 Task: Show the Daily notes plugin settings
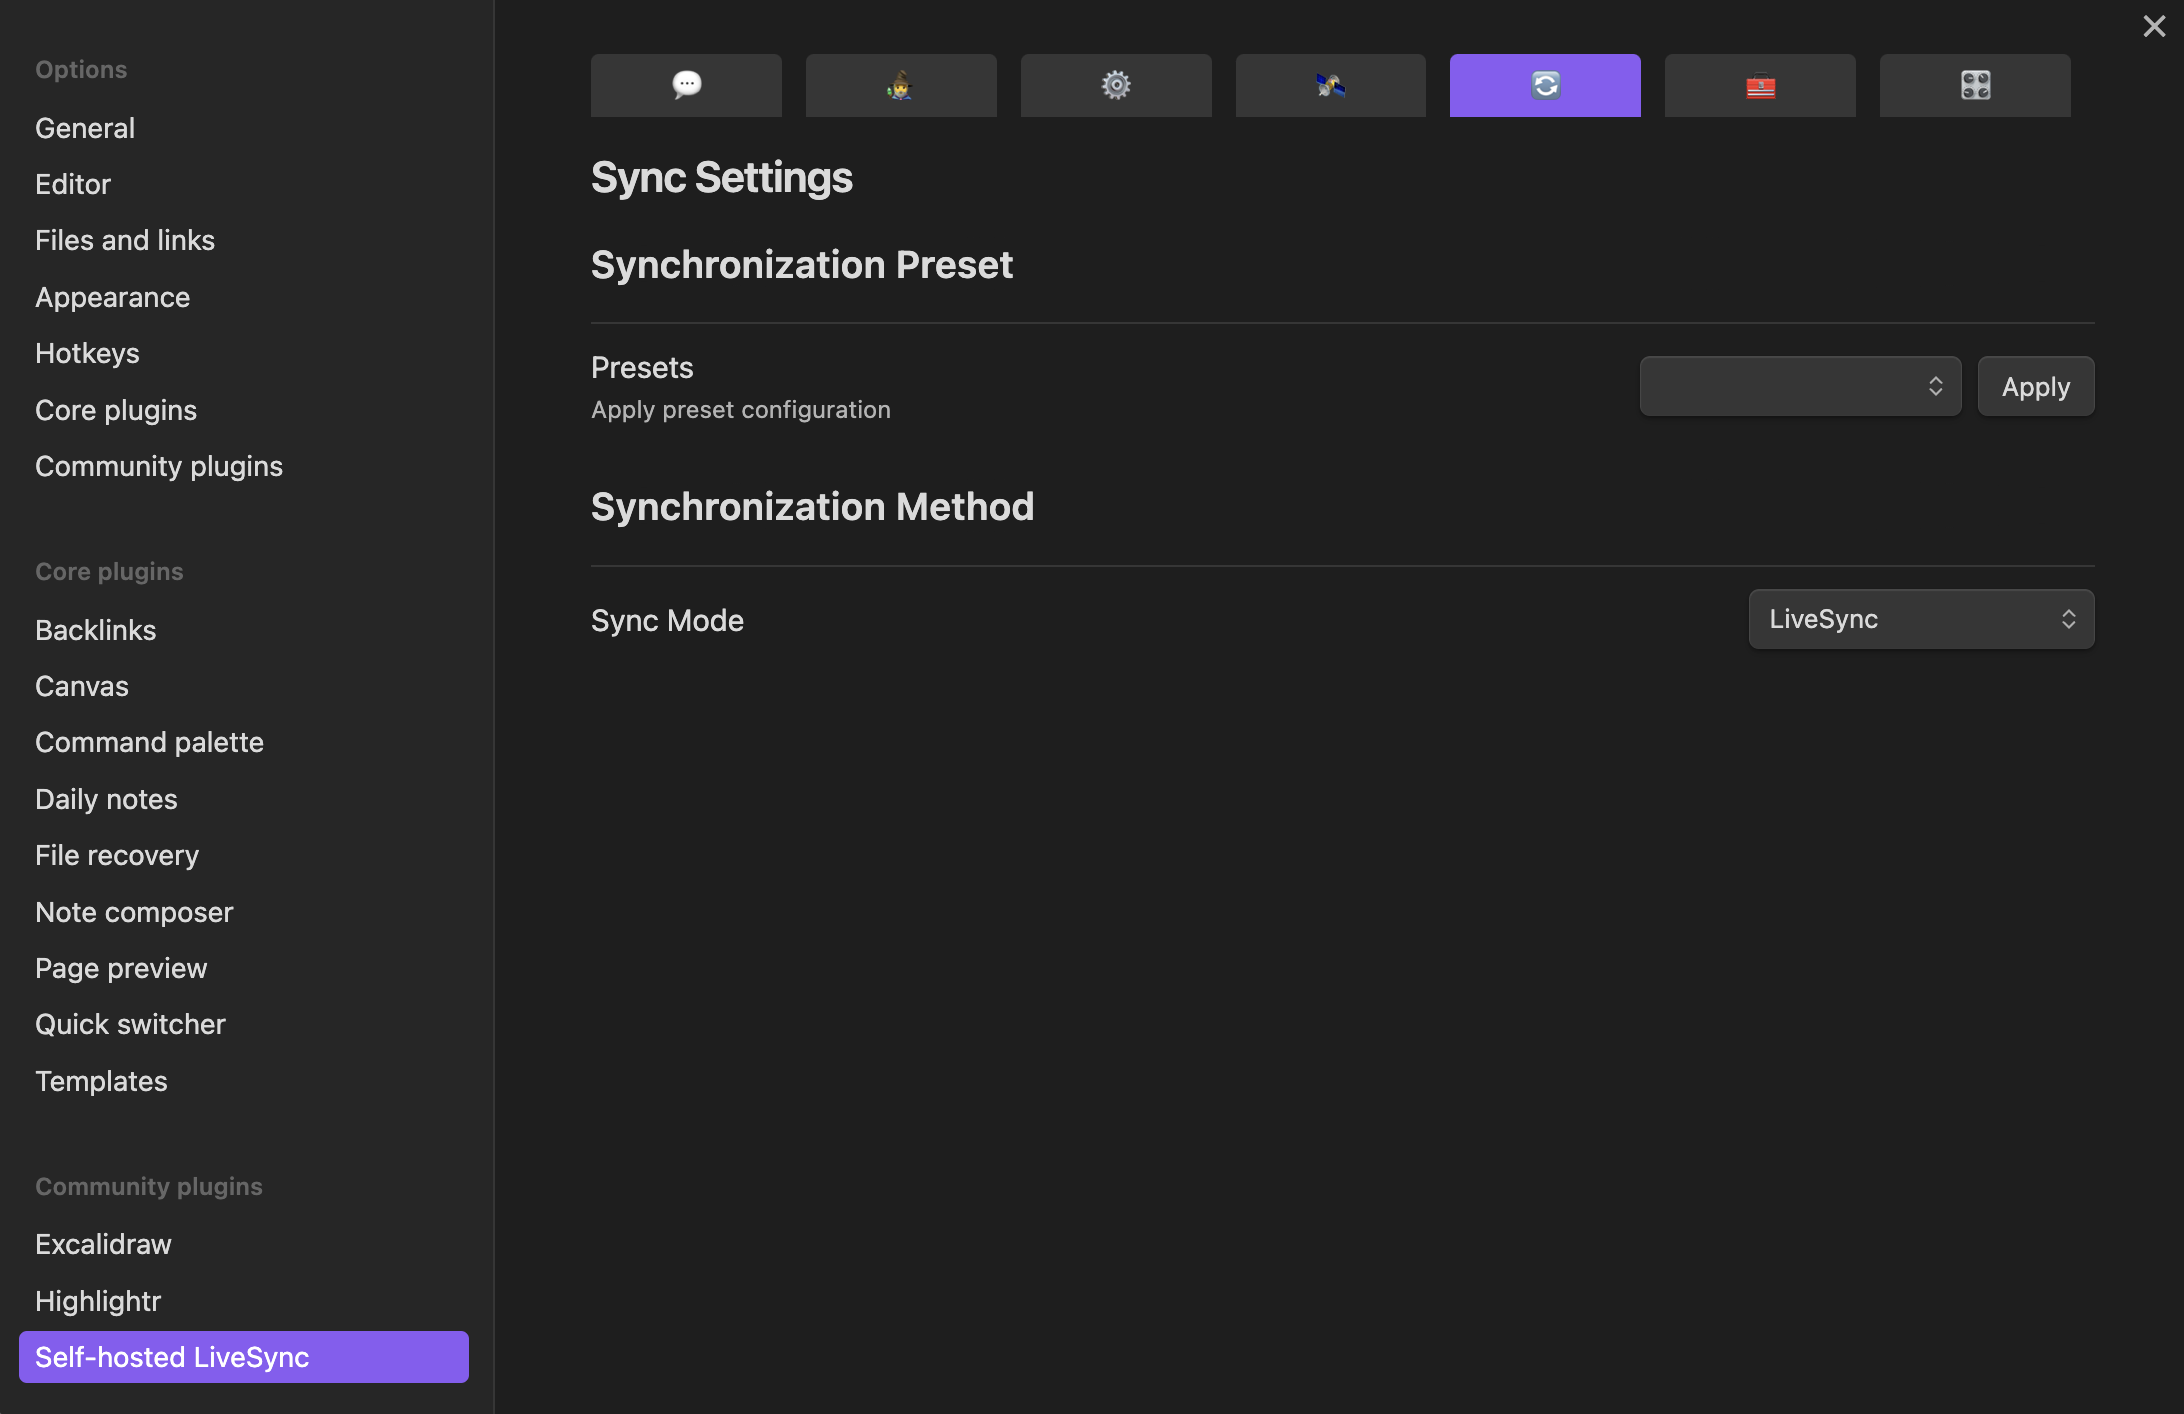106,799
